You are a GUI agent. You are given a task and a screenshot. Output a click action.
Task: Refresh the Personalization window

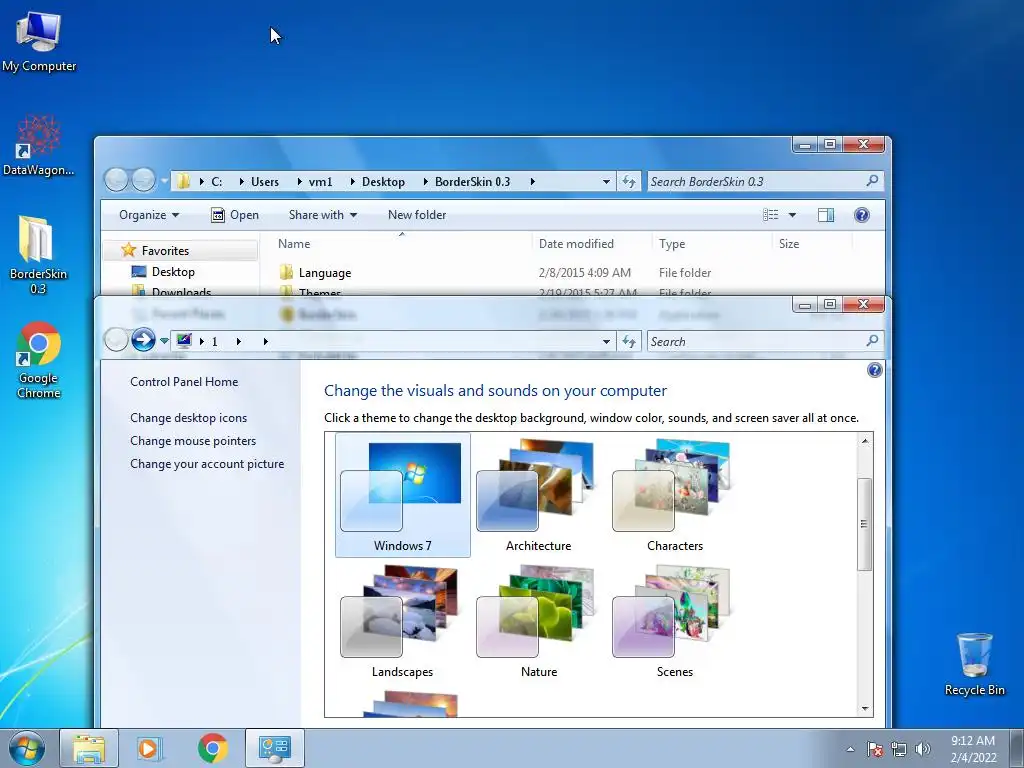pyautogui.click(x=629, y=342)
